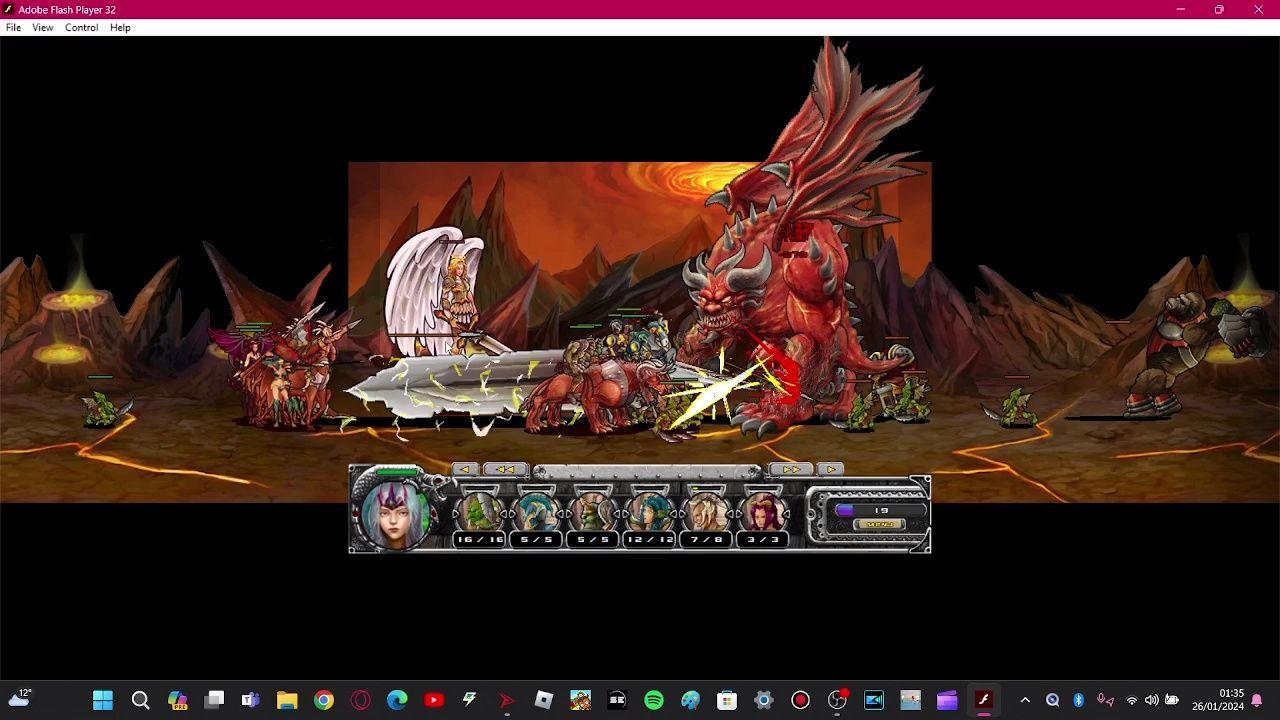This screenshot has width=1280, height=720.
Task: Click the hero's green health bar above the portrait
Action: (x=397, y=472)
